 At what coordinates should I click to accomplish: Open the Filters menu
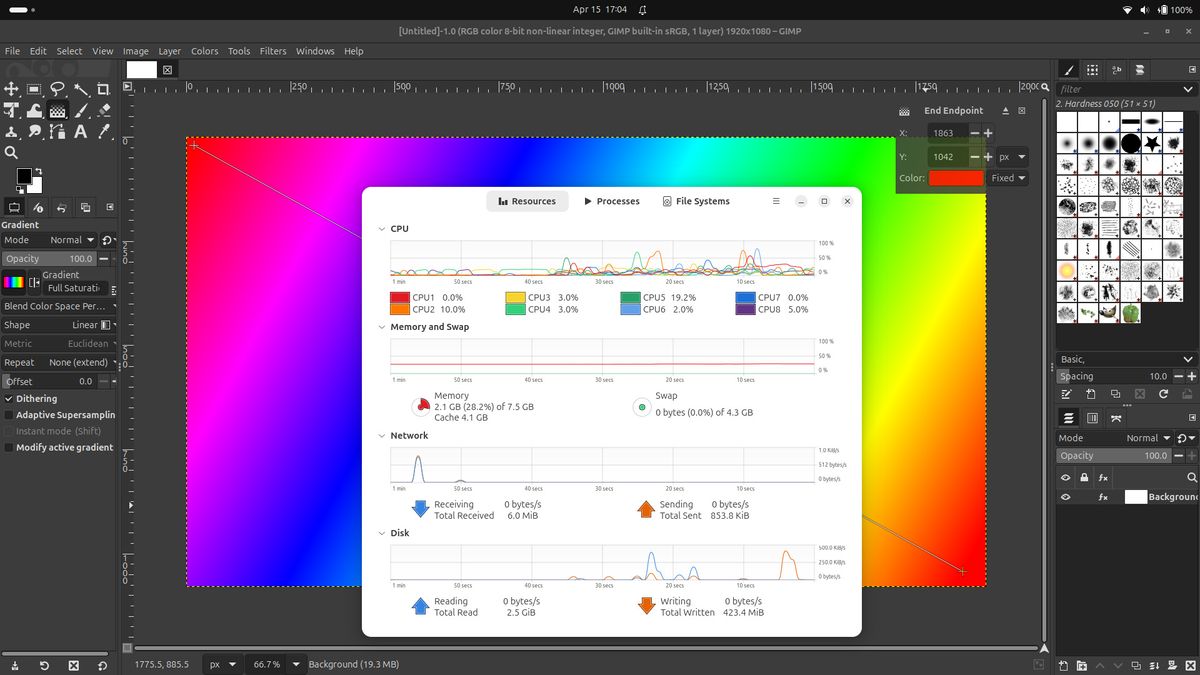pos(272,51)
